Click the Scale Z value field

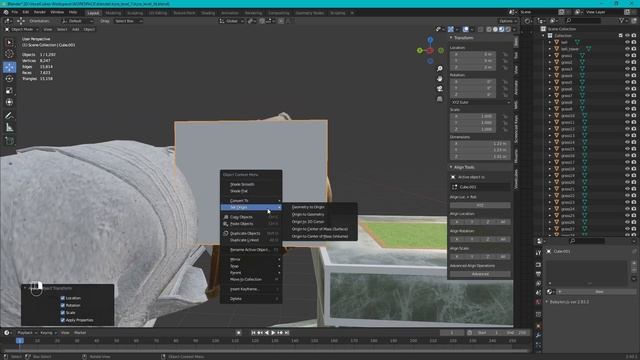pos(473,129)
